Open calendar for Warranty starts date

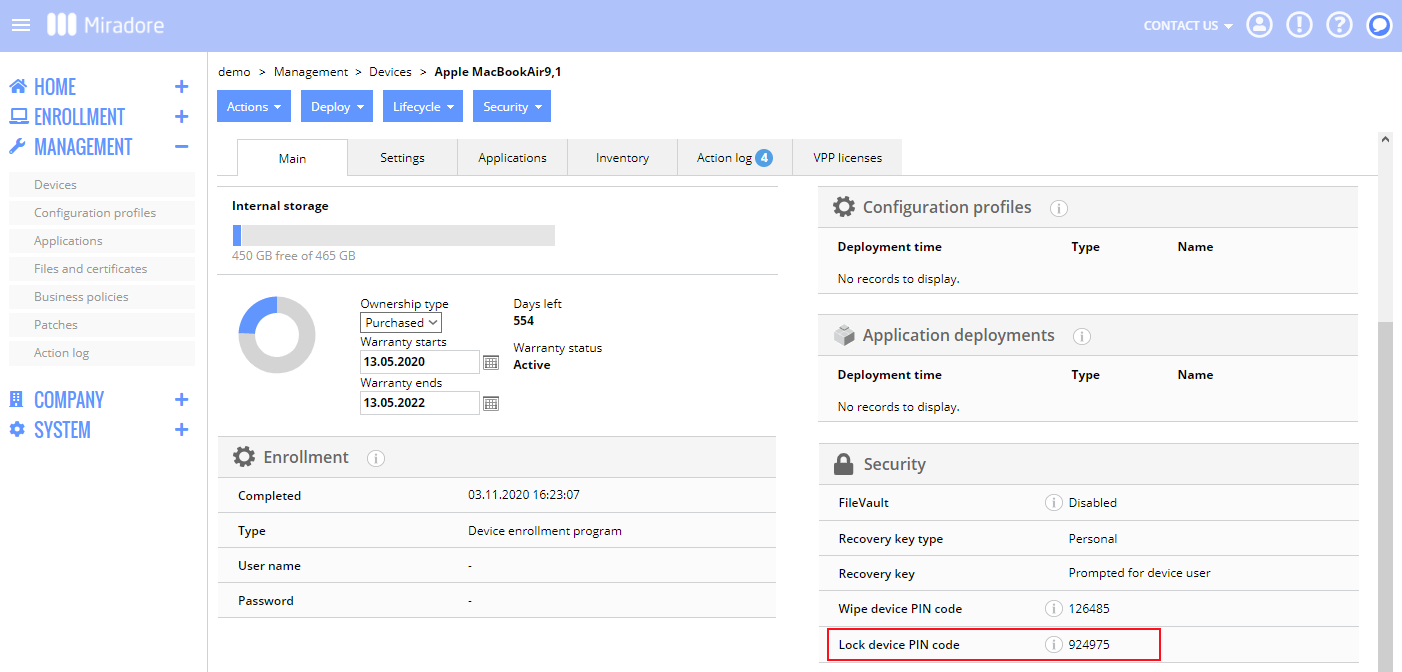coord(491,362)
